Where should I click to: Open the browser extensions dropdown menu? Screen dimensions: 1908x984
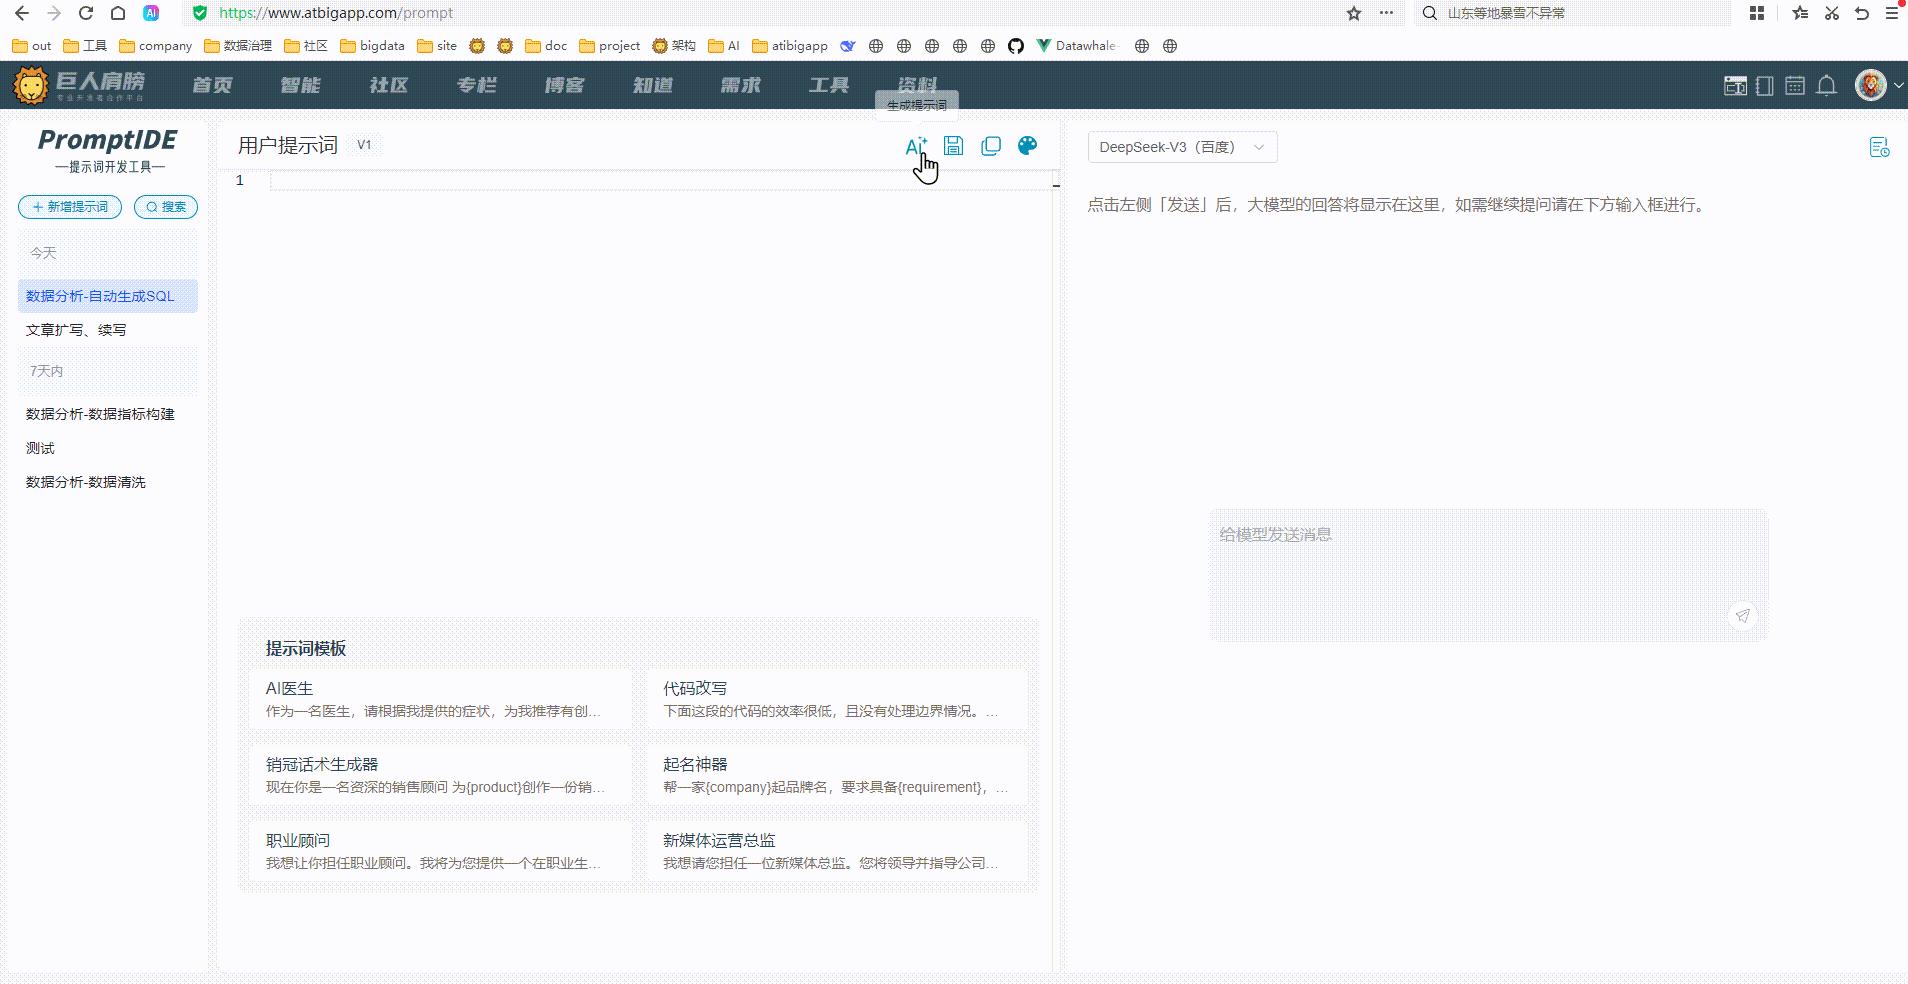(x=1757, y=13)
